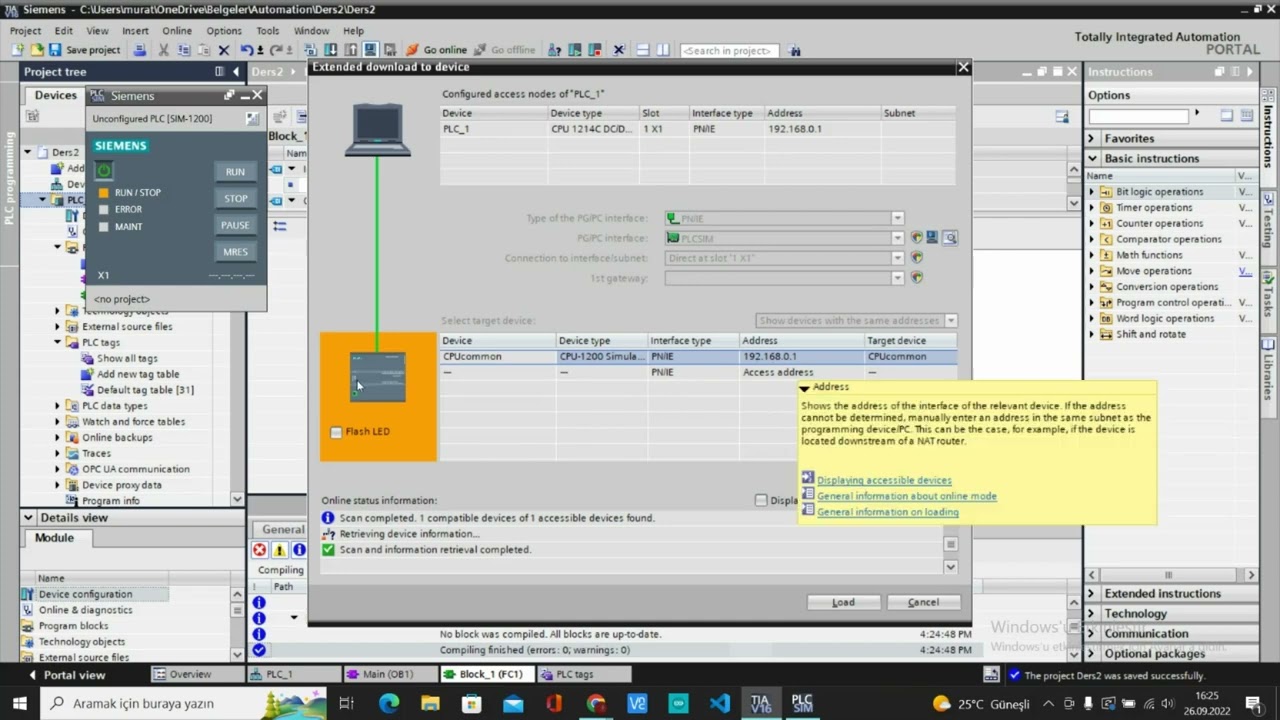Open General information about online mode link

(906, 496)
